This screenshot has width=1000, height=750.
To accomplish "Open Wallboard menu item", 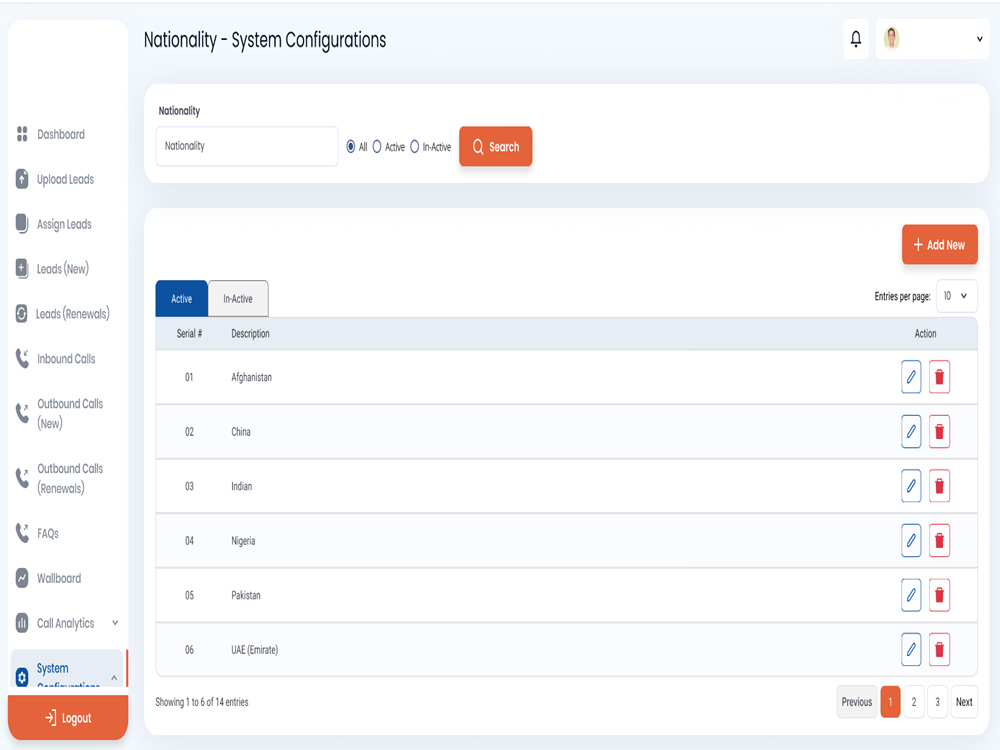I will [x=59, y=578].
